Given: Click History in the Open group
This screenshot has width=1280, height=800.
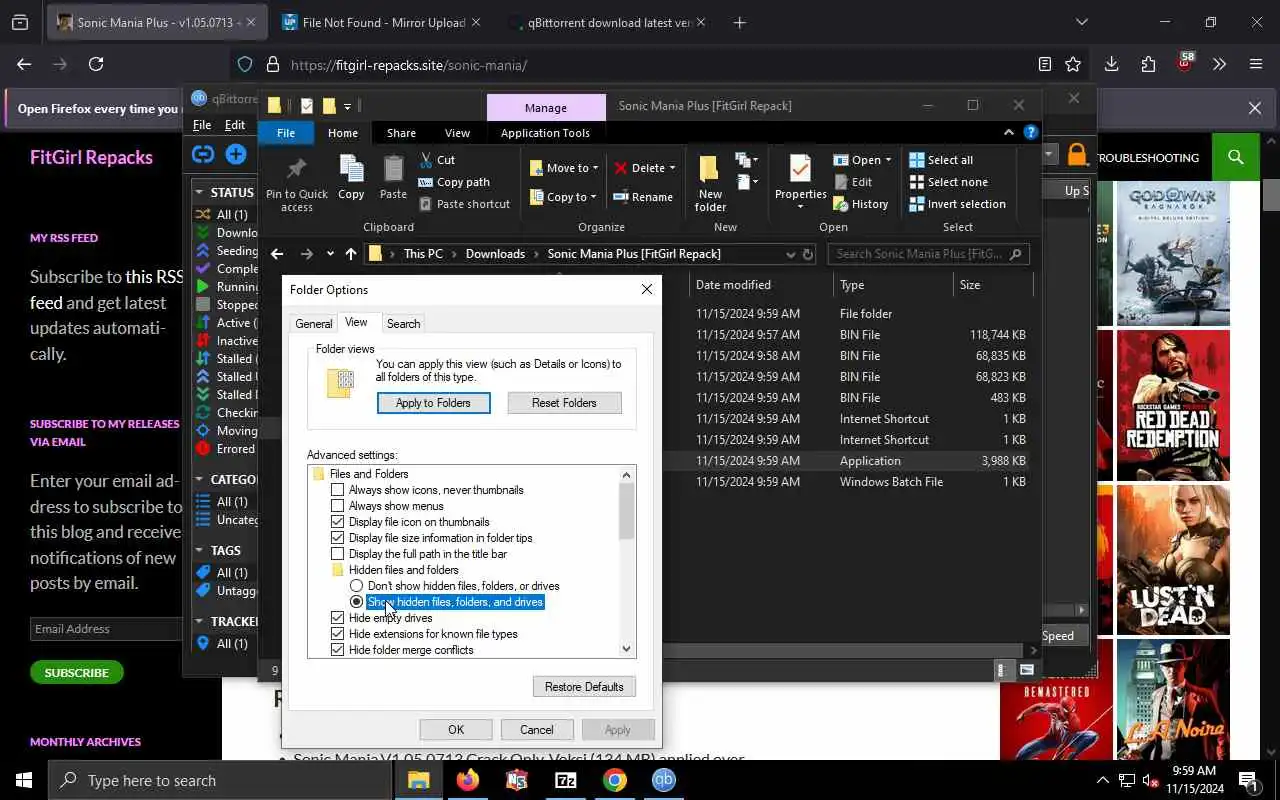Looking at the screenshot, I should (x=860, y=204).
